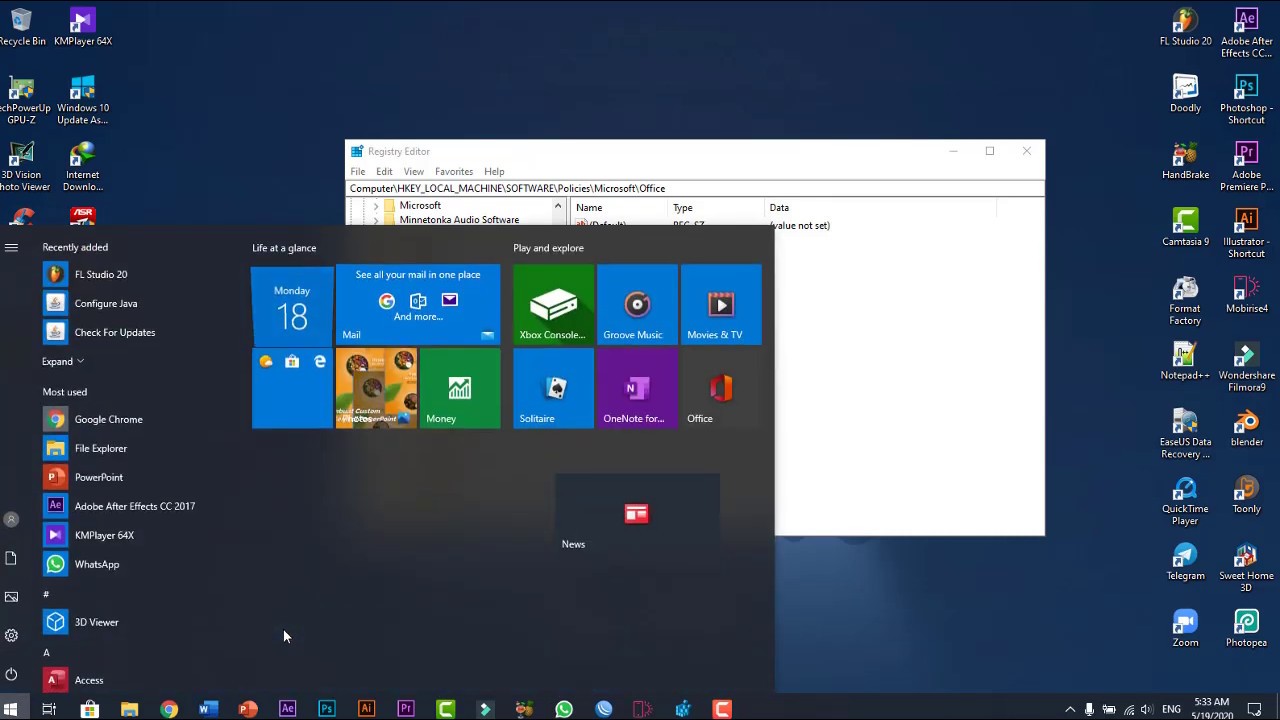Click the ENG language indicator
The height and width of the screenshot is (720, 1280).
click(1171, 710)
